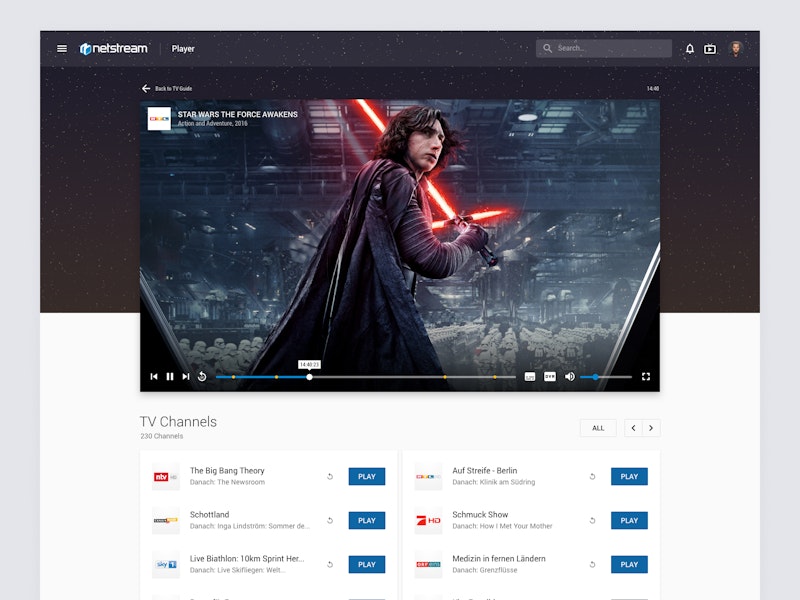Viewport: 800px width, 600px height.
Task: Click the search magnifier icon
Action: coord(547,48)
